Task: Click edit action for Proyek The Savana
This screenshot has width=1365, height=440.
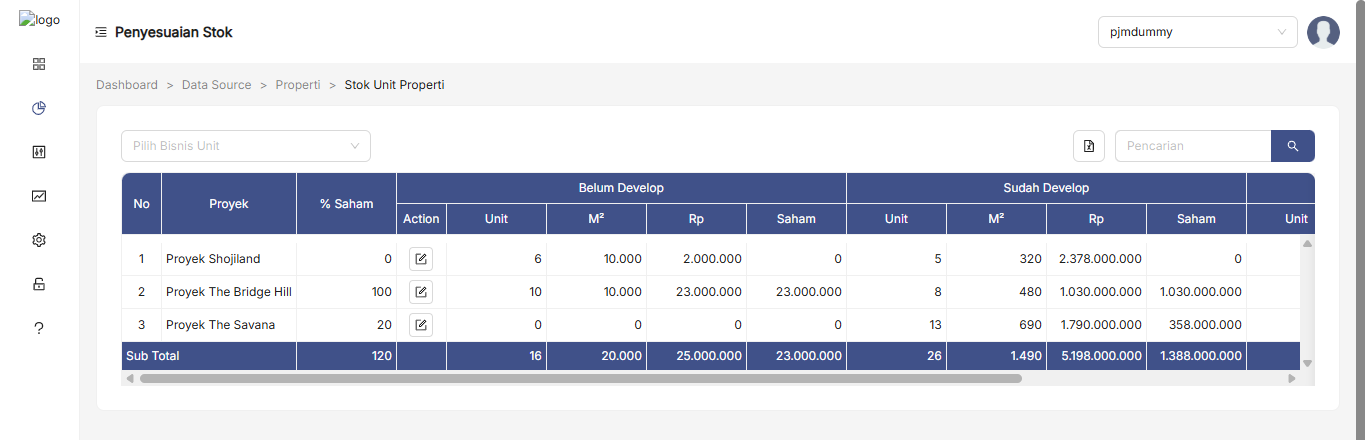Action: [421, 325]
